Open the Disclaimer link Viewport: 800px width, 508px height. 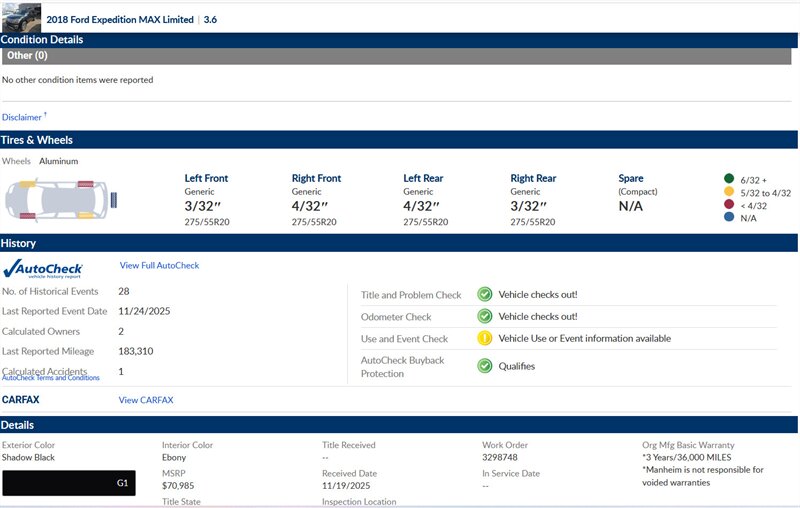click(x=22, y=117)
